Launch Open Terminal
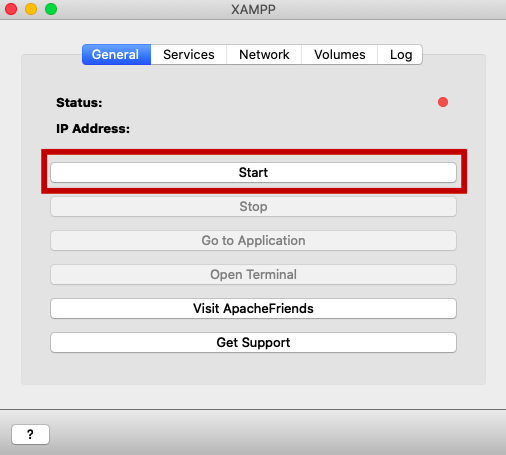The image size is (506, 455). point(253,274)
